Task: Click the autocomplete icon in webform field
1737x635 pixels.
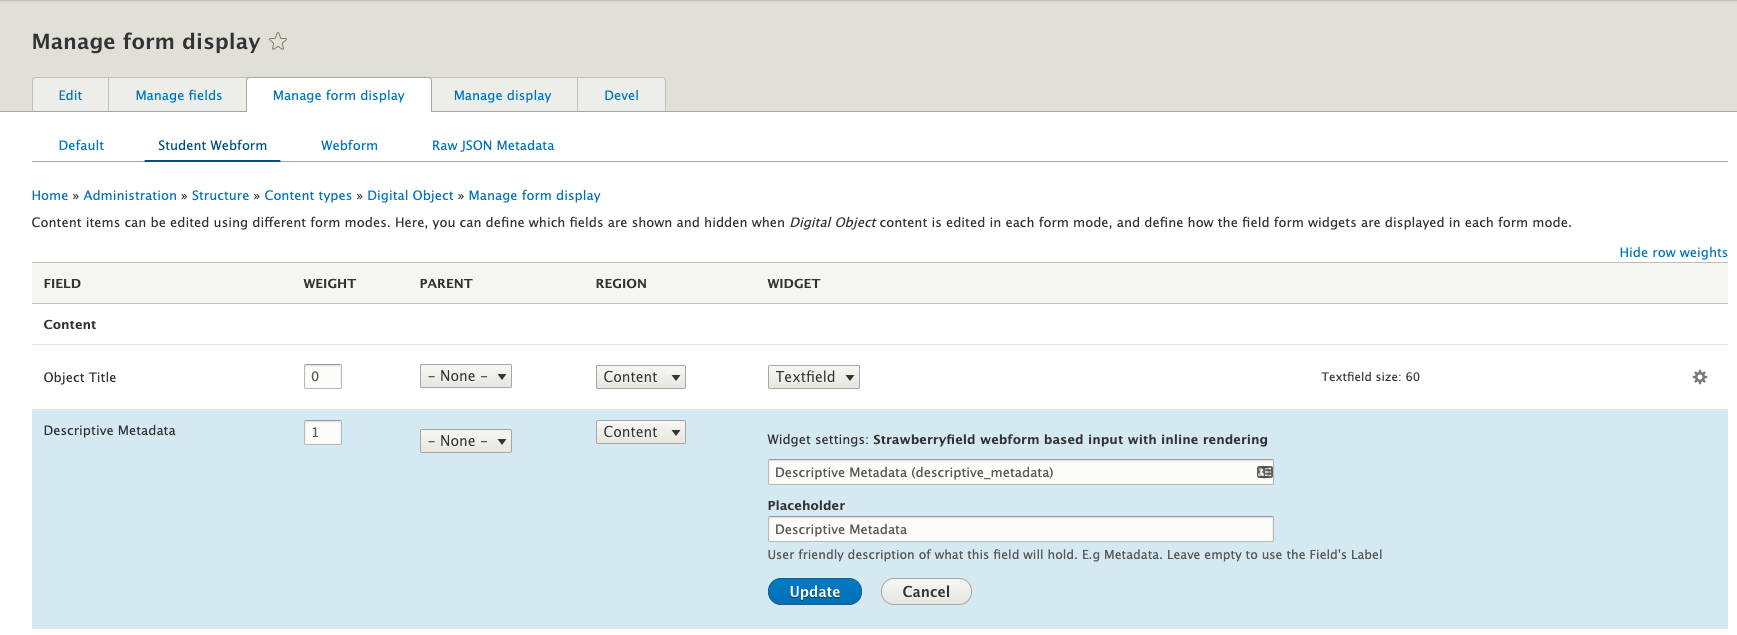Action: click(1264, 472)
